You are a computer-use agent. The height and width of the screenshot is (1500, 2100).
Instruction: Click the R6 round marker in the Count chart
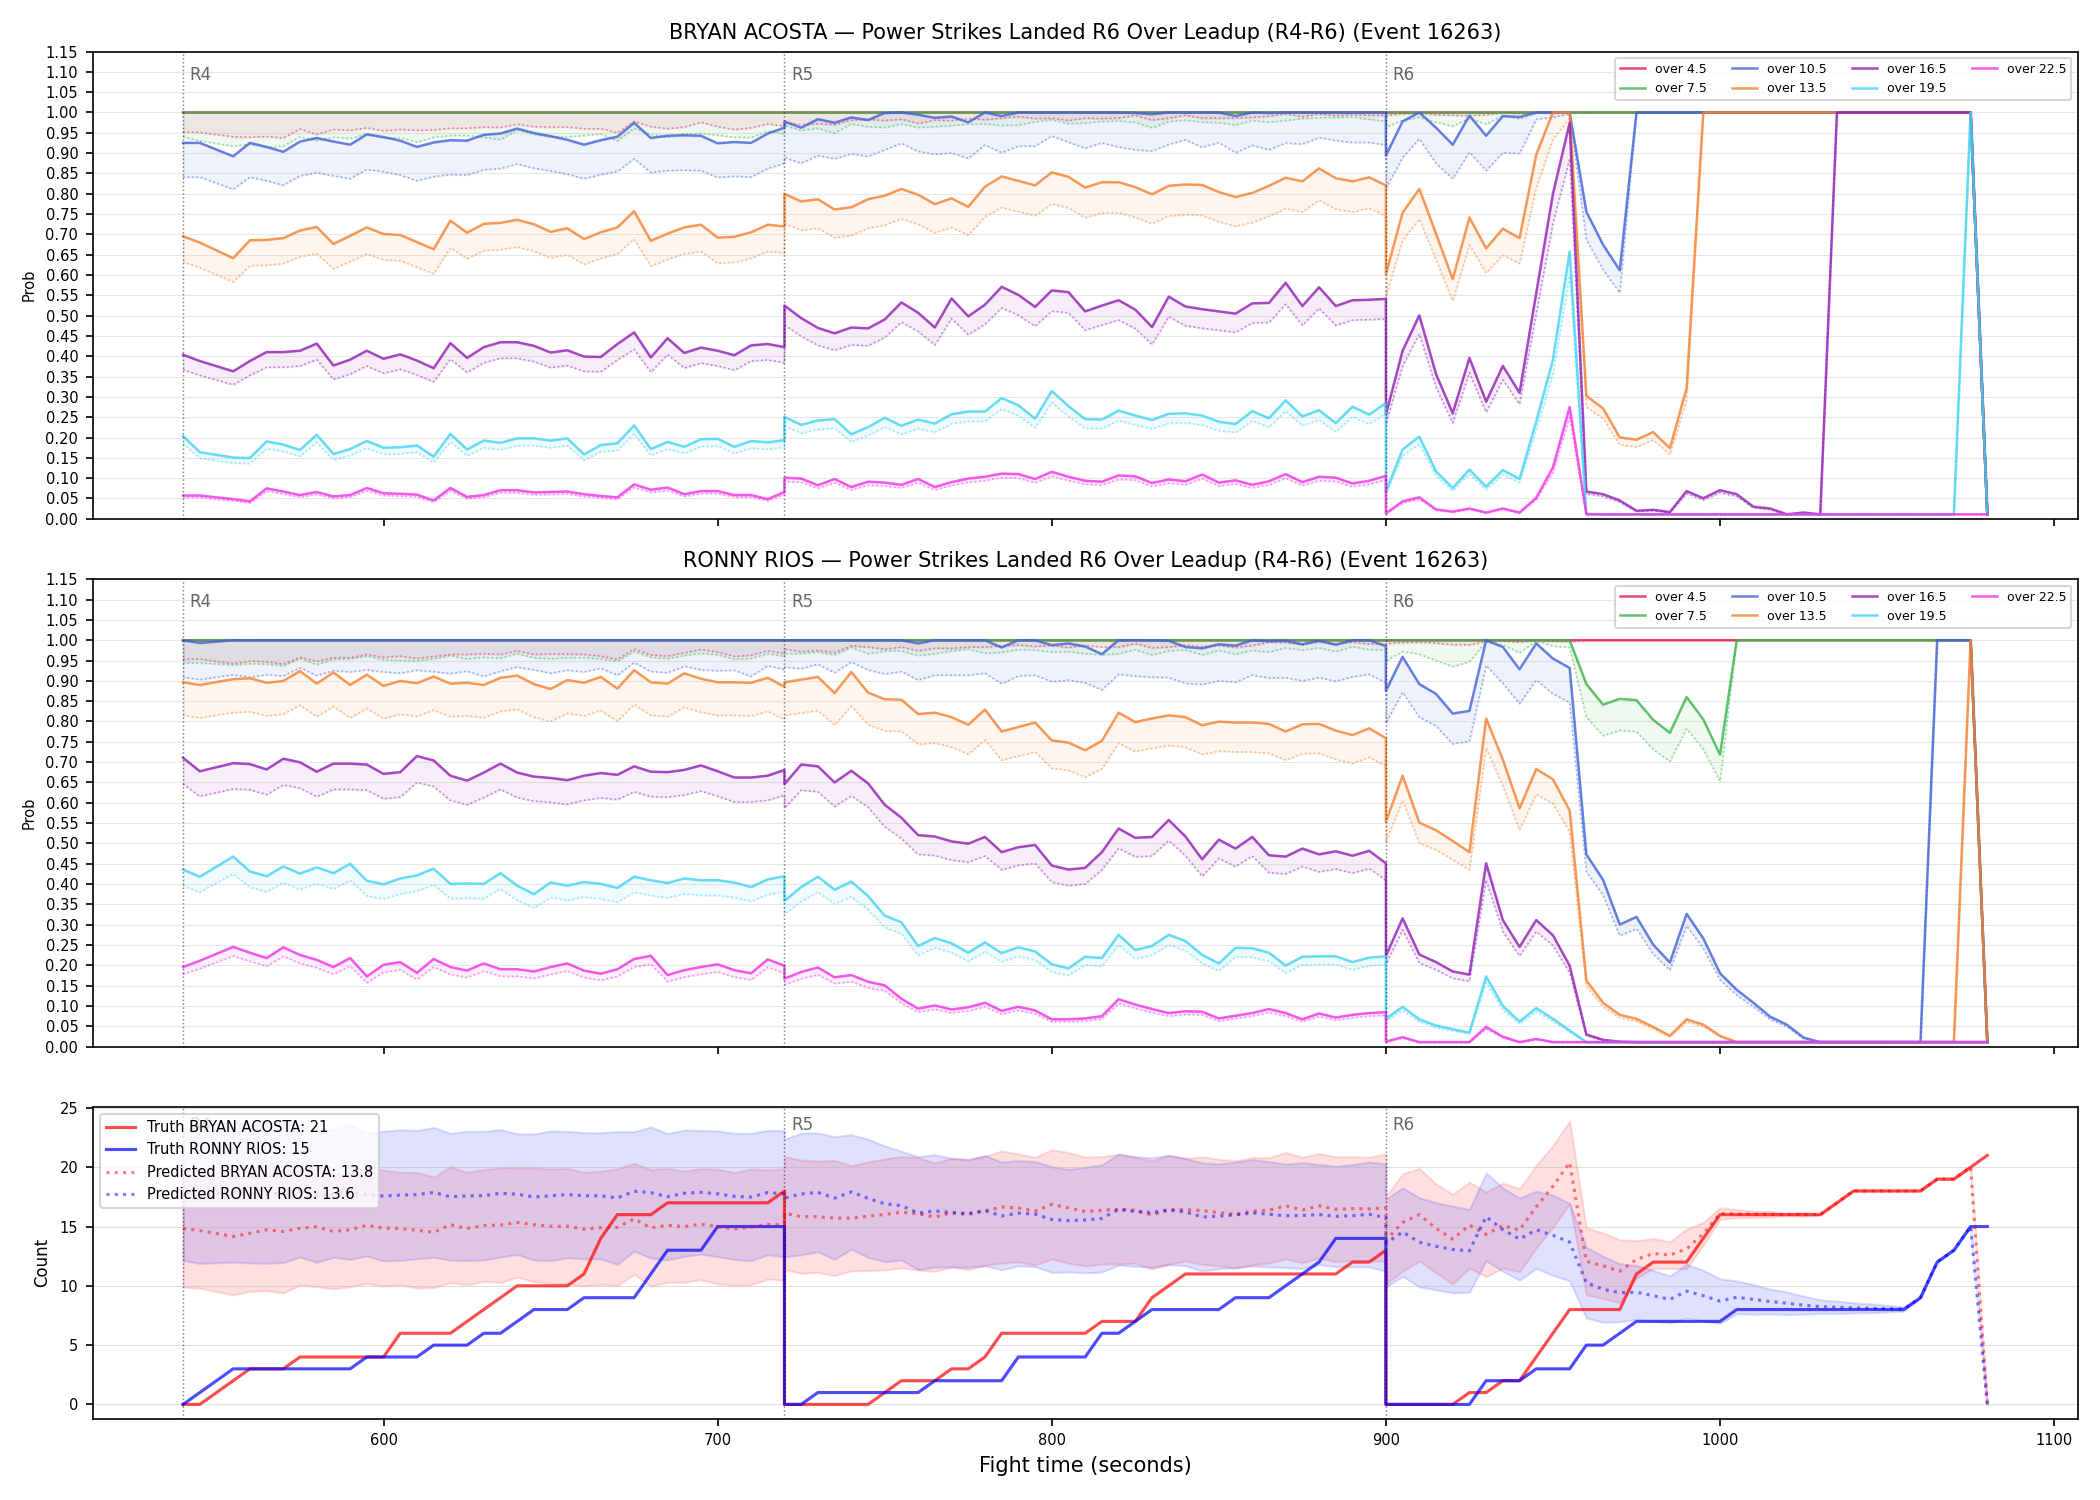tap(1403, 1124)
